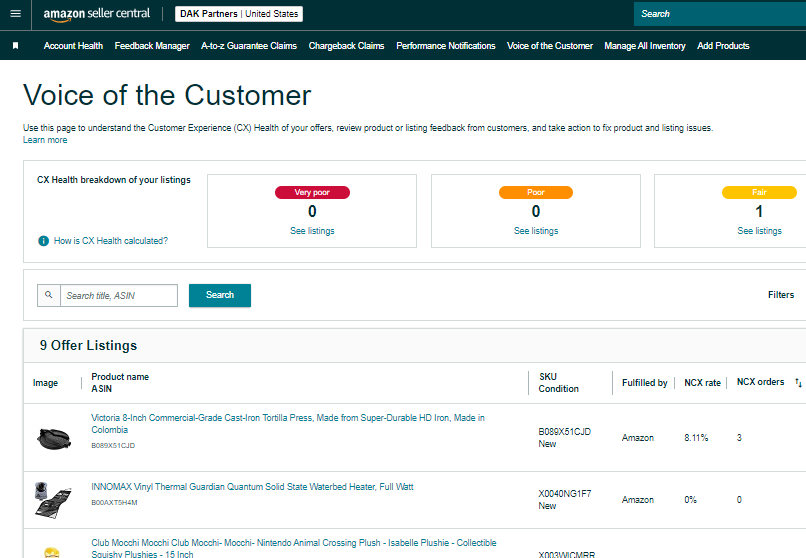The width and height of the screenshot is (806, 558).
Task: Select Voice of the Customer nav item
Action: (550, 46)
